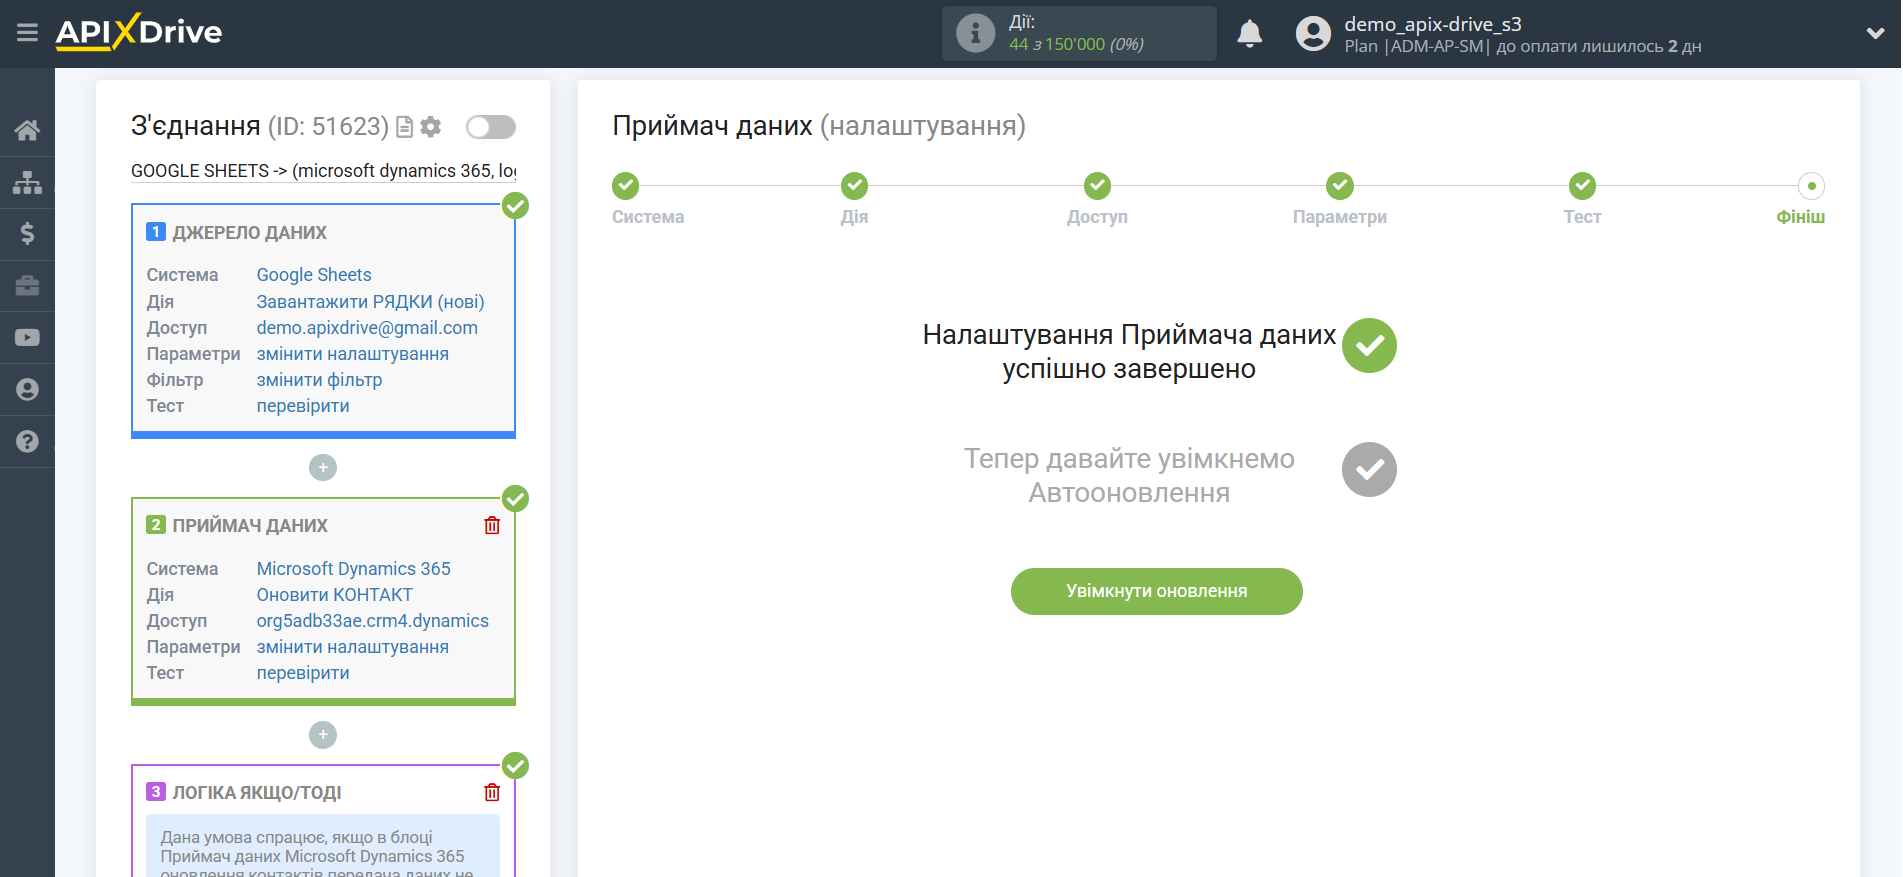Click the ApiX-Drive logo

point(139,32)
